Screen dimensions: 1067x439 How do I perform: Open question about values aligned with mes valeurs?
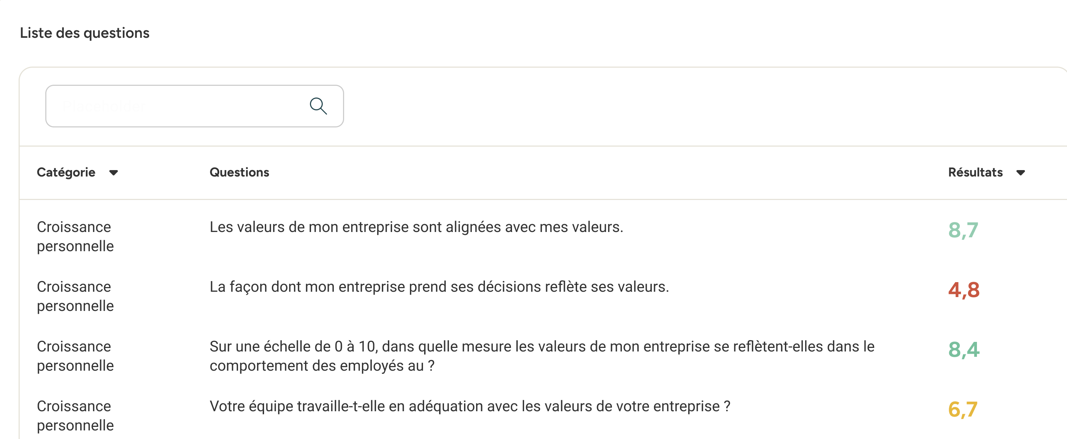point(416,227)
